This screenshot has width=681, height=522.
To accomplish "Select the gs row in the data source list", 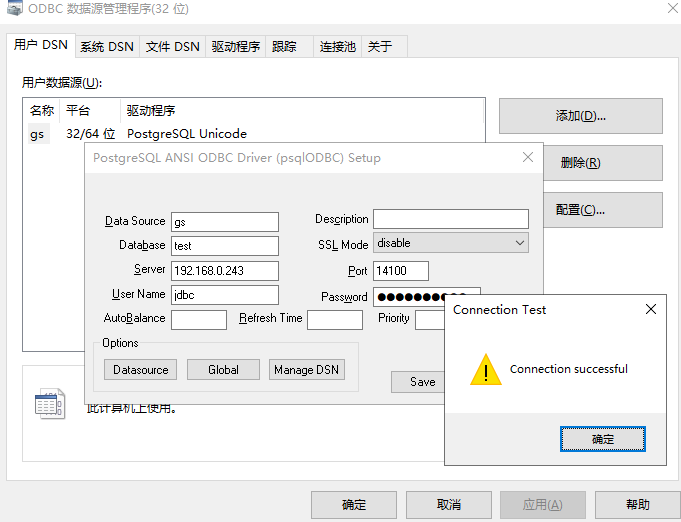I will [x=37, y=134].
